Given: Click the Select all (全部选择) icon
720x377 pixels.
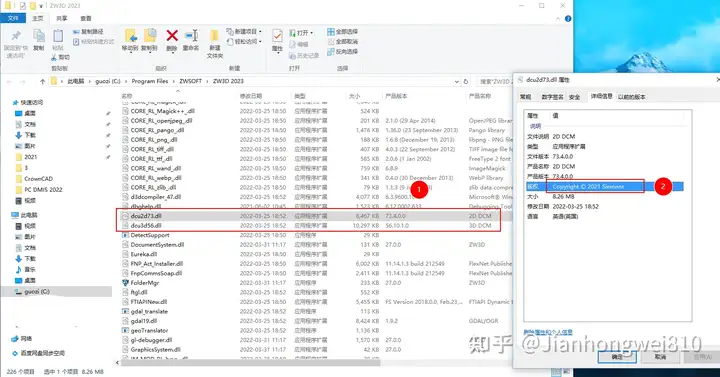Looking at the screenshot, I should (x=331, y=32).
